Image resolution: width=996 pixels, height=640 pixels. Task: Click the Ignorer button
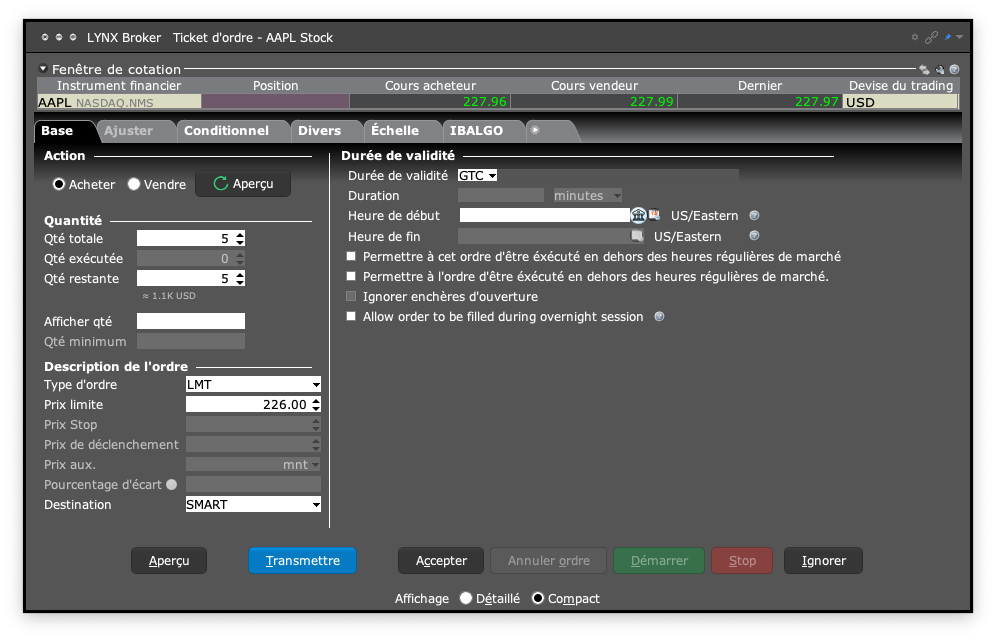(823, 561)
